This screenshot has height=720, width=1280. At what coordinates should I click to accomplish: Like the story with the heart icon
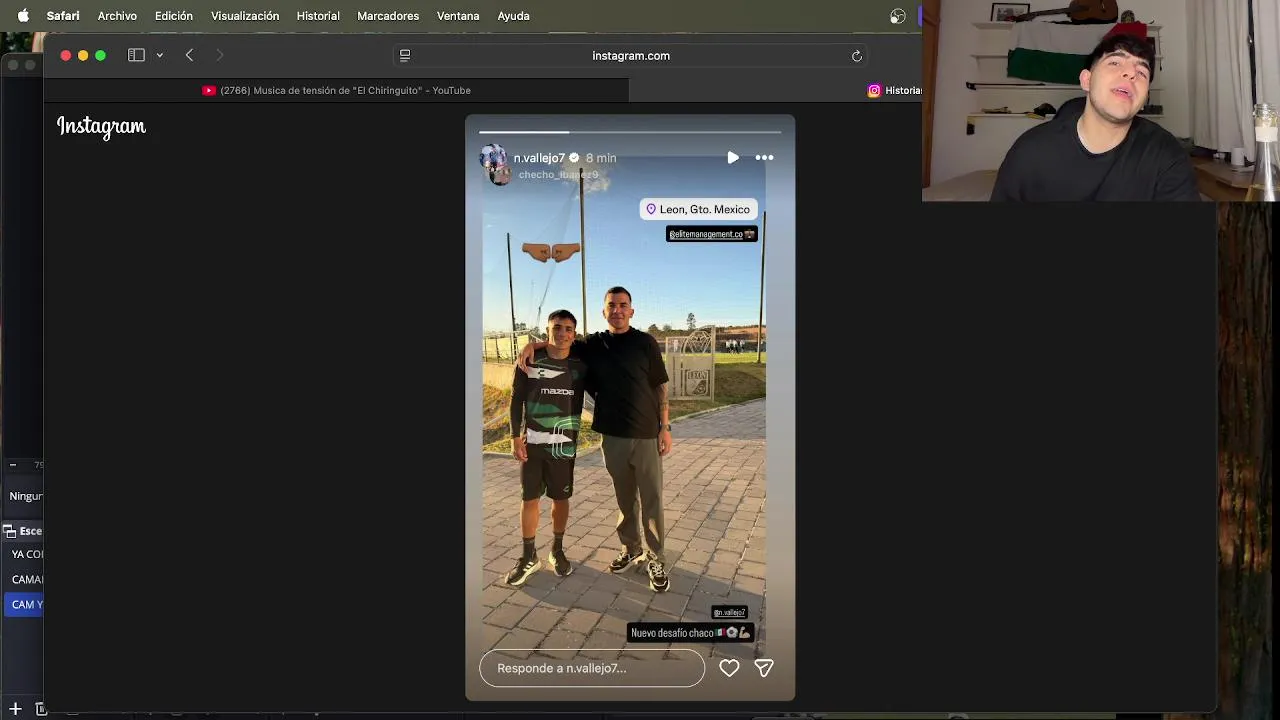point(729,668)
